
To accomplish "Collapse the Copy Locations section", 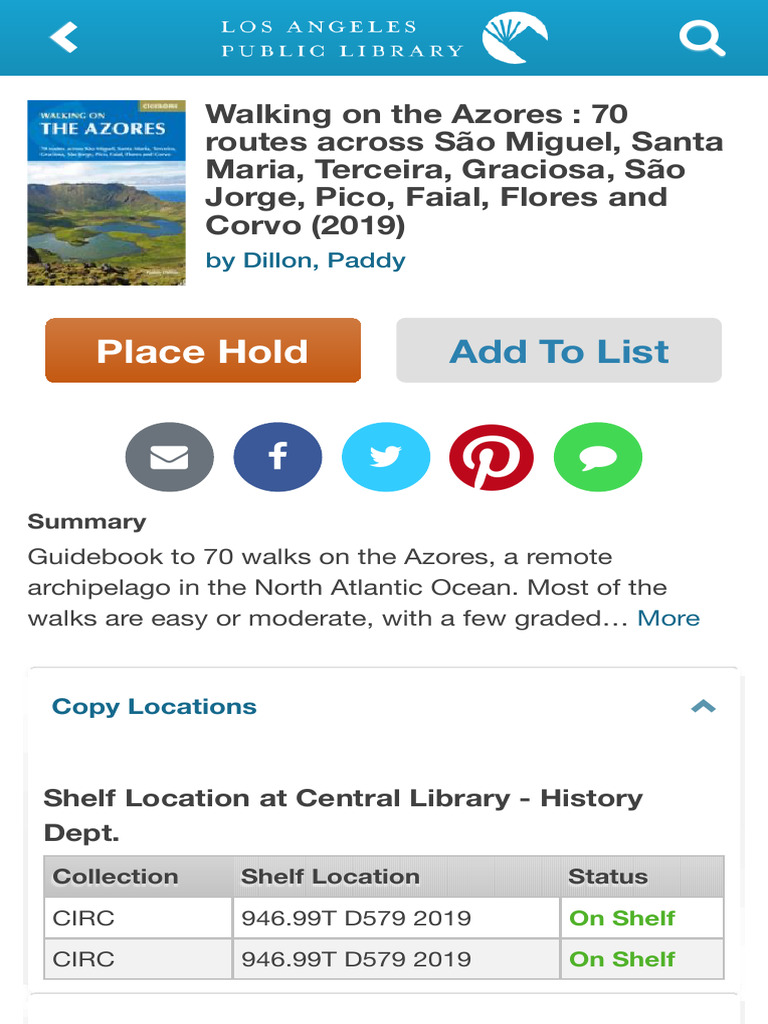I will click(703, 707).
